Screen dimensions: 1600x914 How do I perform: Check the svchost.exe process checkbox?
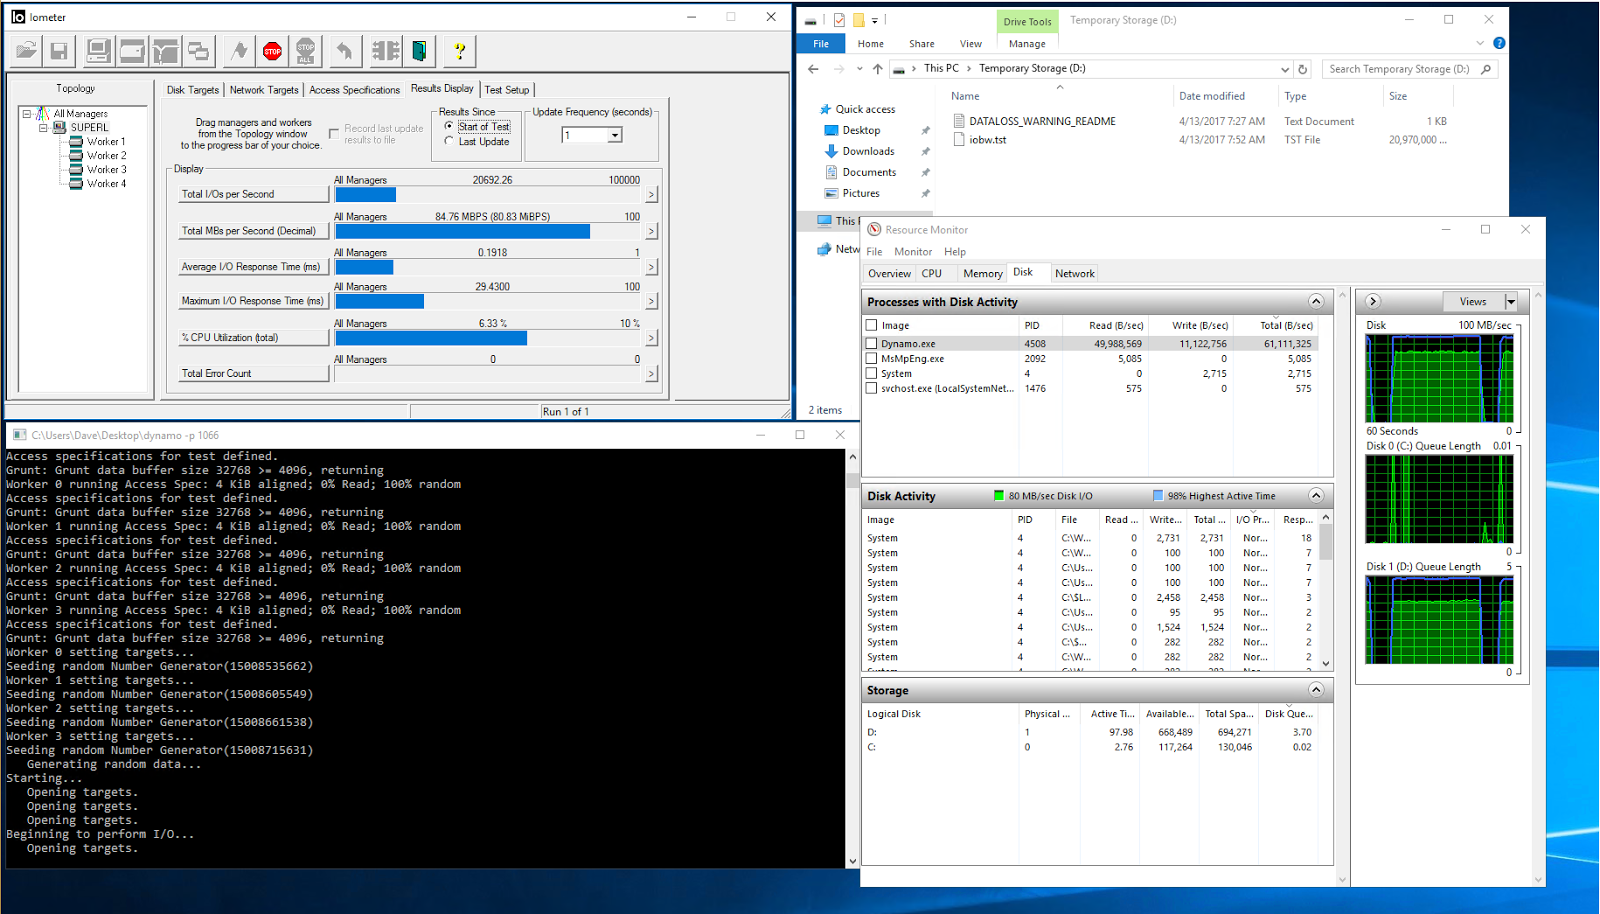tap(871, 388)
